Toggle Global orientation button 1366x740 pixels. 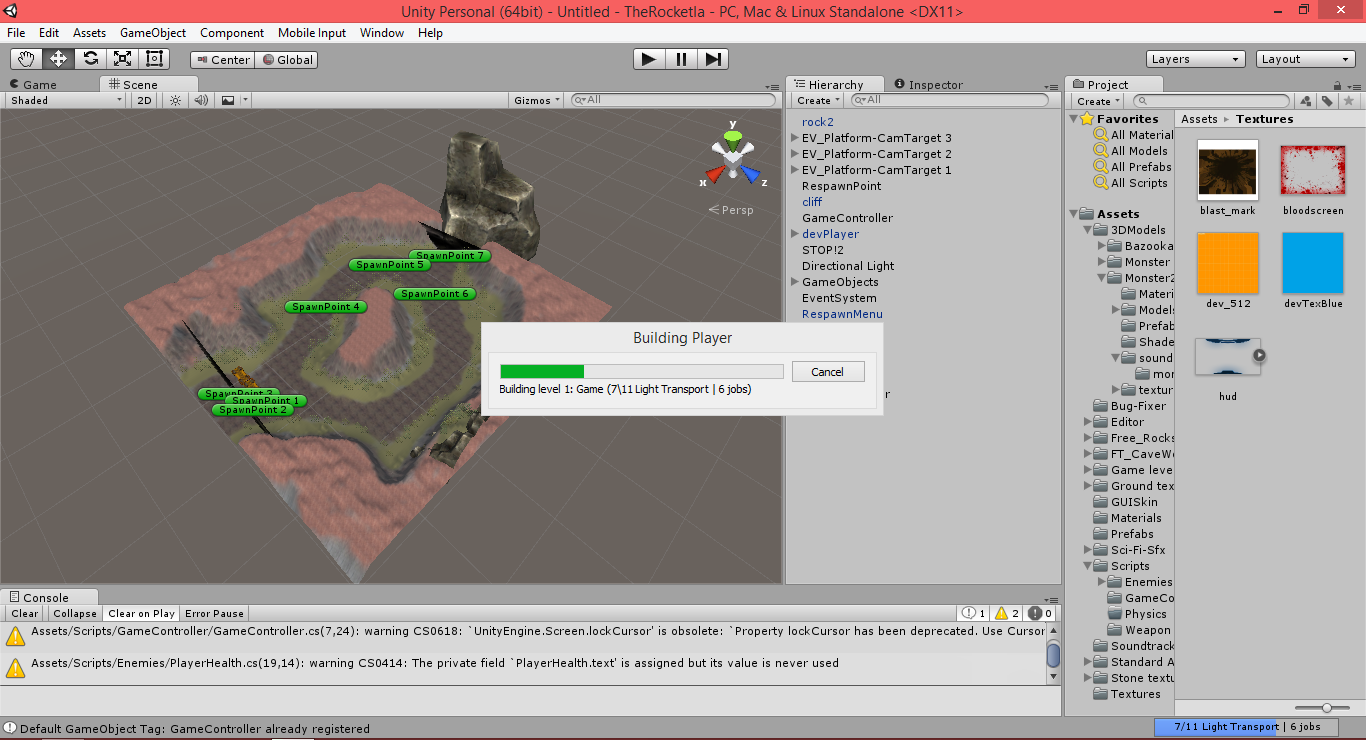[286, 60]
